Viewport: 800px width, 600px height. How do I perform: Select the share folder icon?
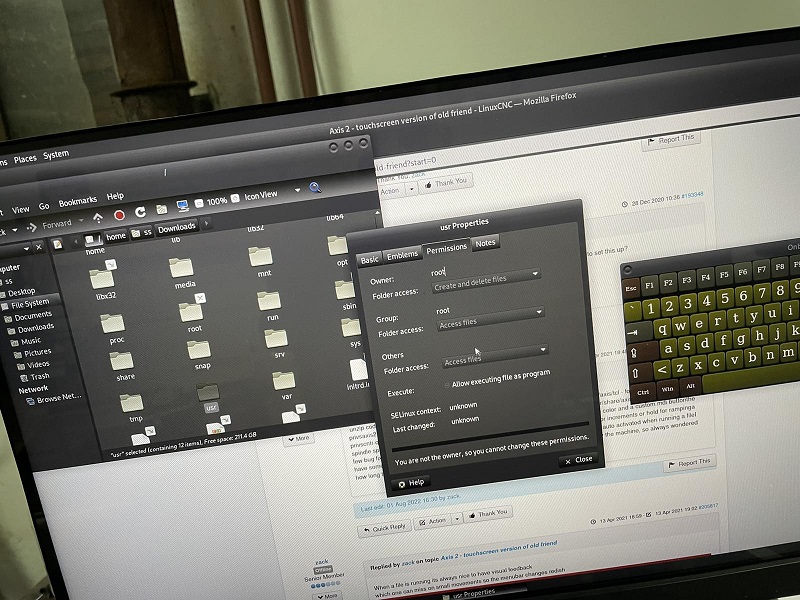tap(121, 361)
